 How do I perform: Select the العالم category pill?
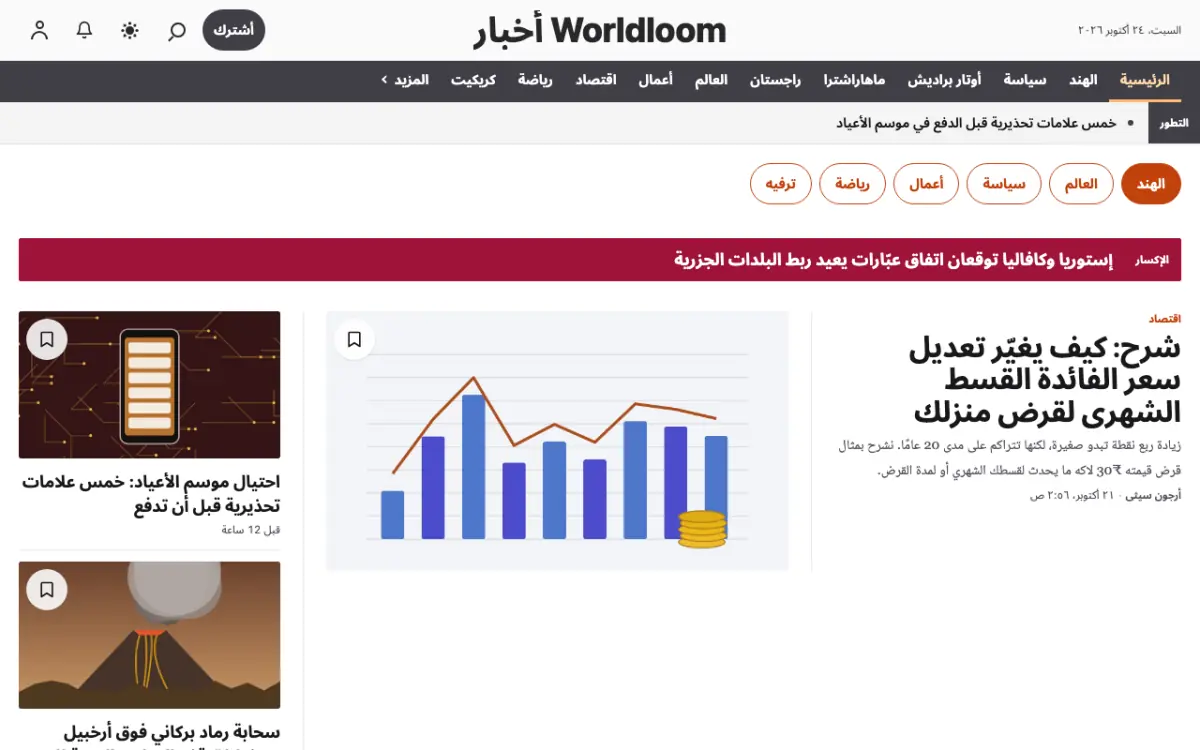pyautogui.click(x=1081, y=184)
